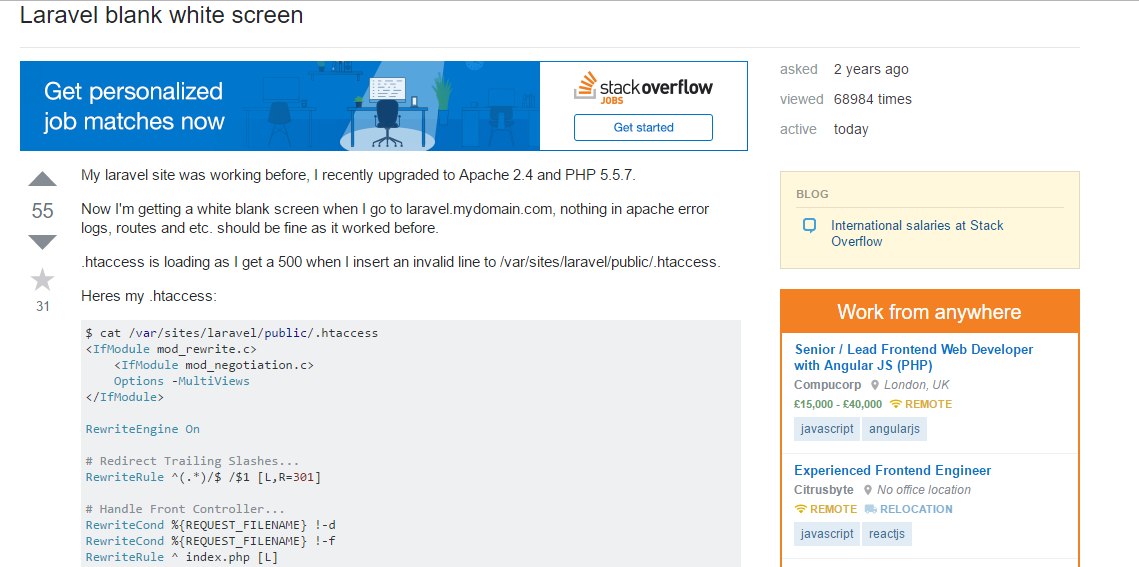Select the javascript tag under Citrusbyte job

[827, 534]
